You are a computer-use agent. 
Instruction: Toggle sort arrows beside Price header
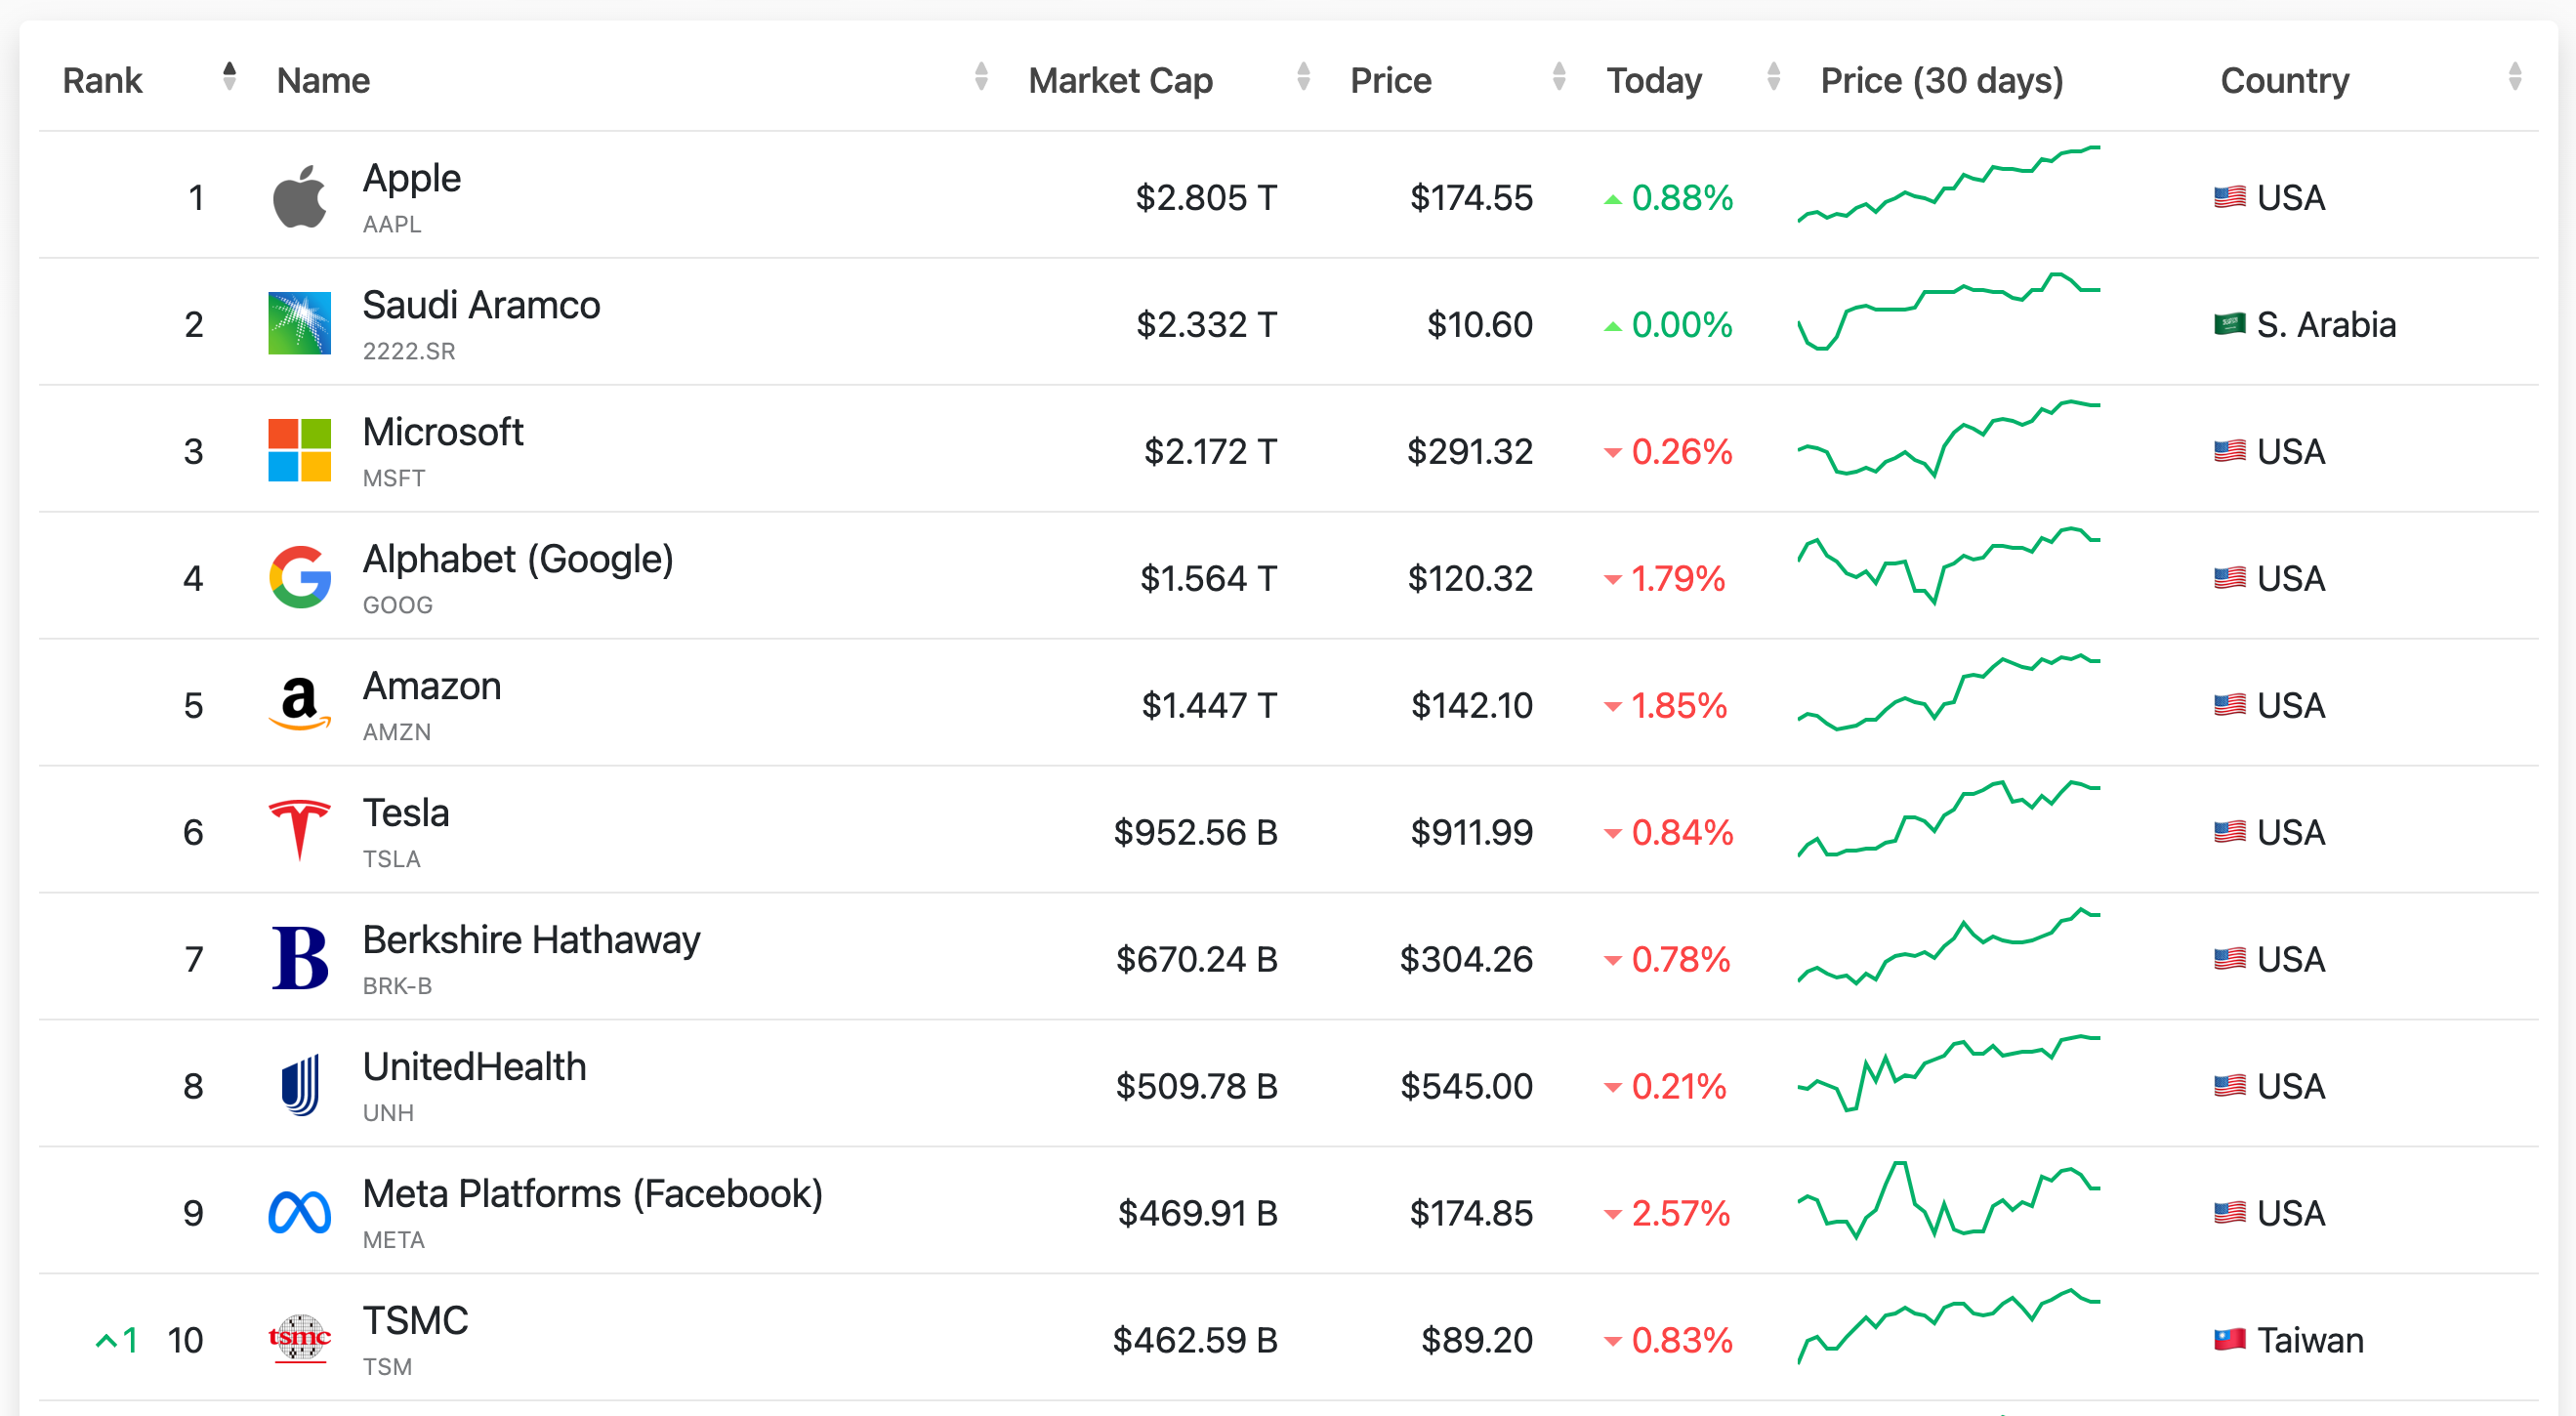1558,77
